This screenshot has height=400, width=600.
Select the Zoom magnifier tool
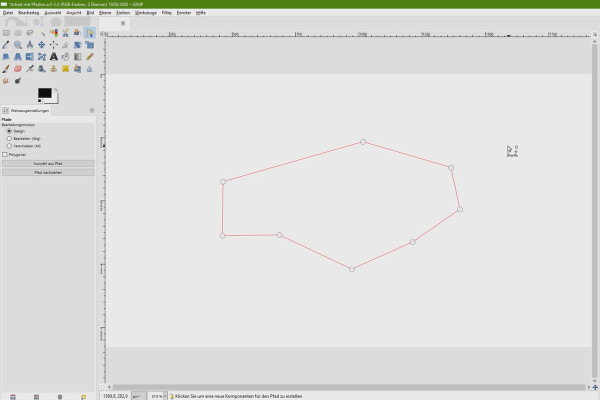point(18,45)
